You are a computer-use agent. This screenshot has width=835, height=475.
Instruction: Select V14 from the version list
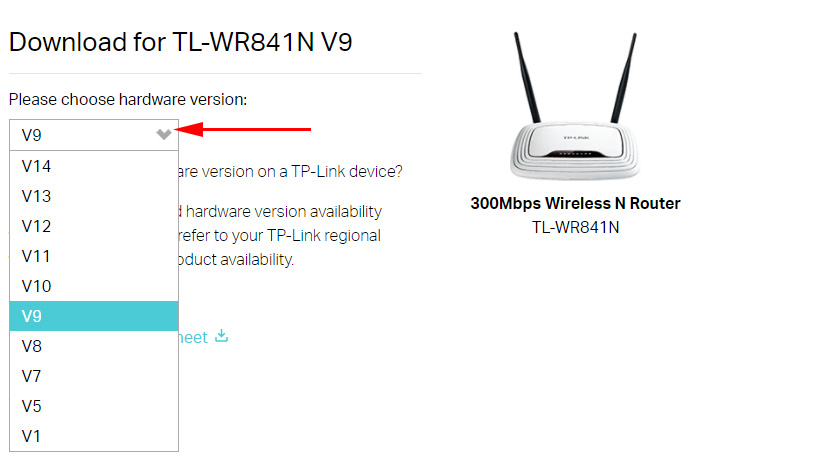click(94, 166)
